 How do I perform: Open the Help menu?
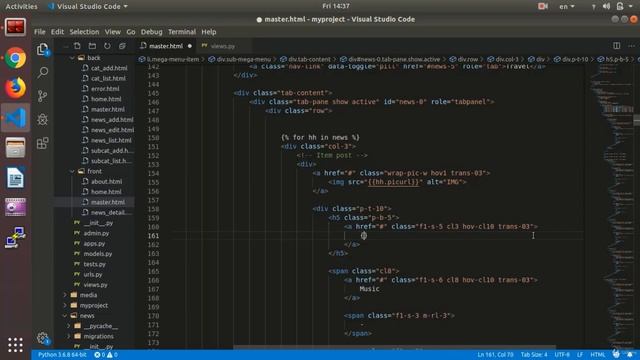pyautogui.click(x=209, y=32)
